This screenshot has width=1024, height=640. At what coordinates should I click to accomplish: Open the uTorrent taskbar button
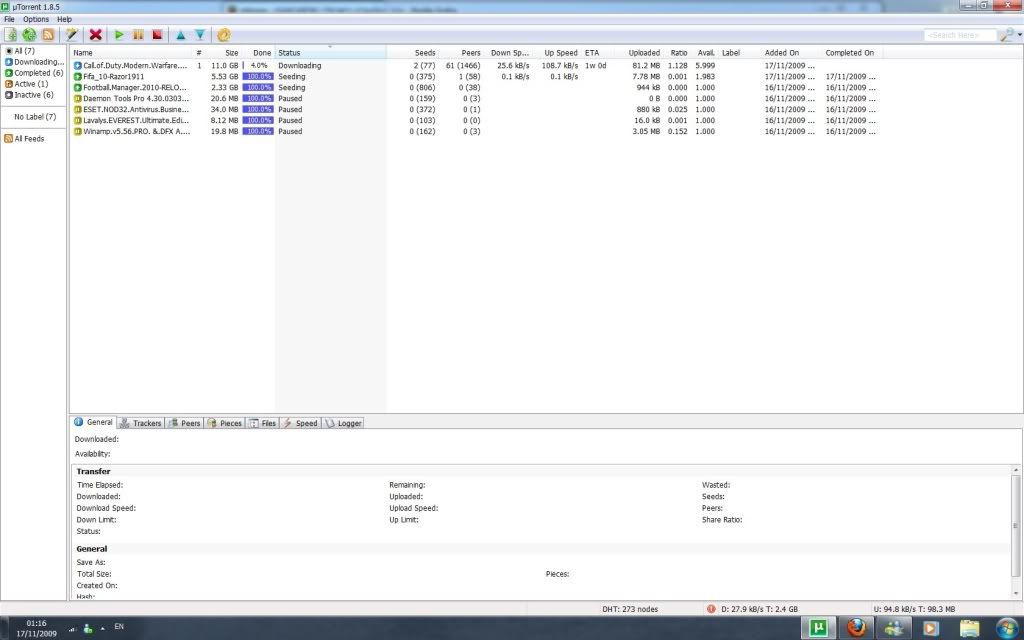coord(818,628)
